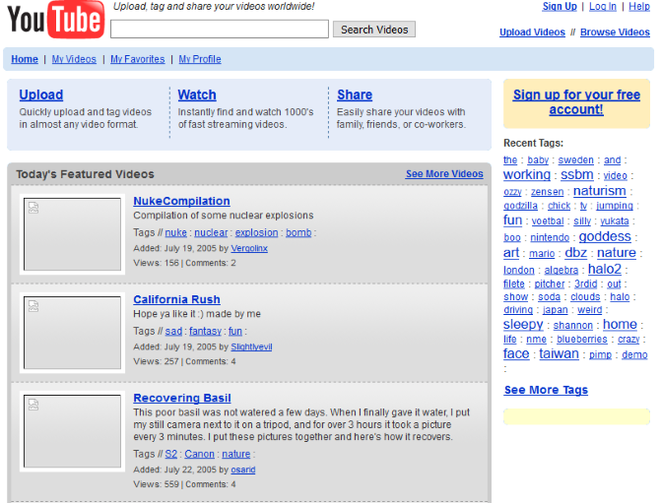Open the NukeCompilation video title
660x503 pixels.
(x=181, y=201)
